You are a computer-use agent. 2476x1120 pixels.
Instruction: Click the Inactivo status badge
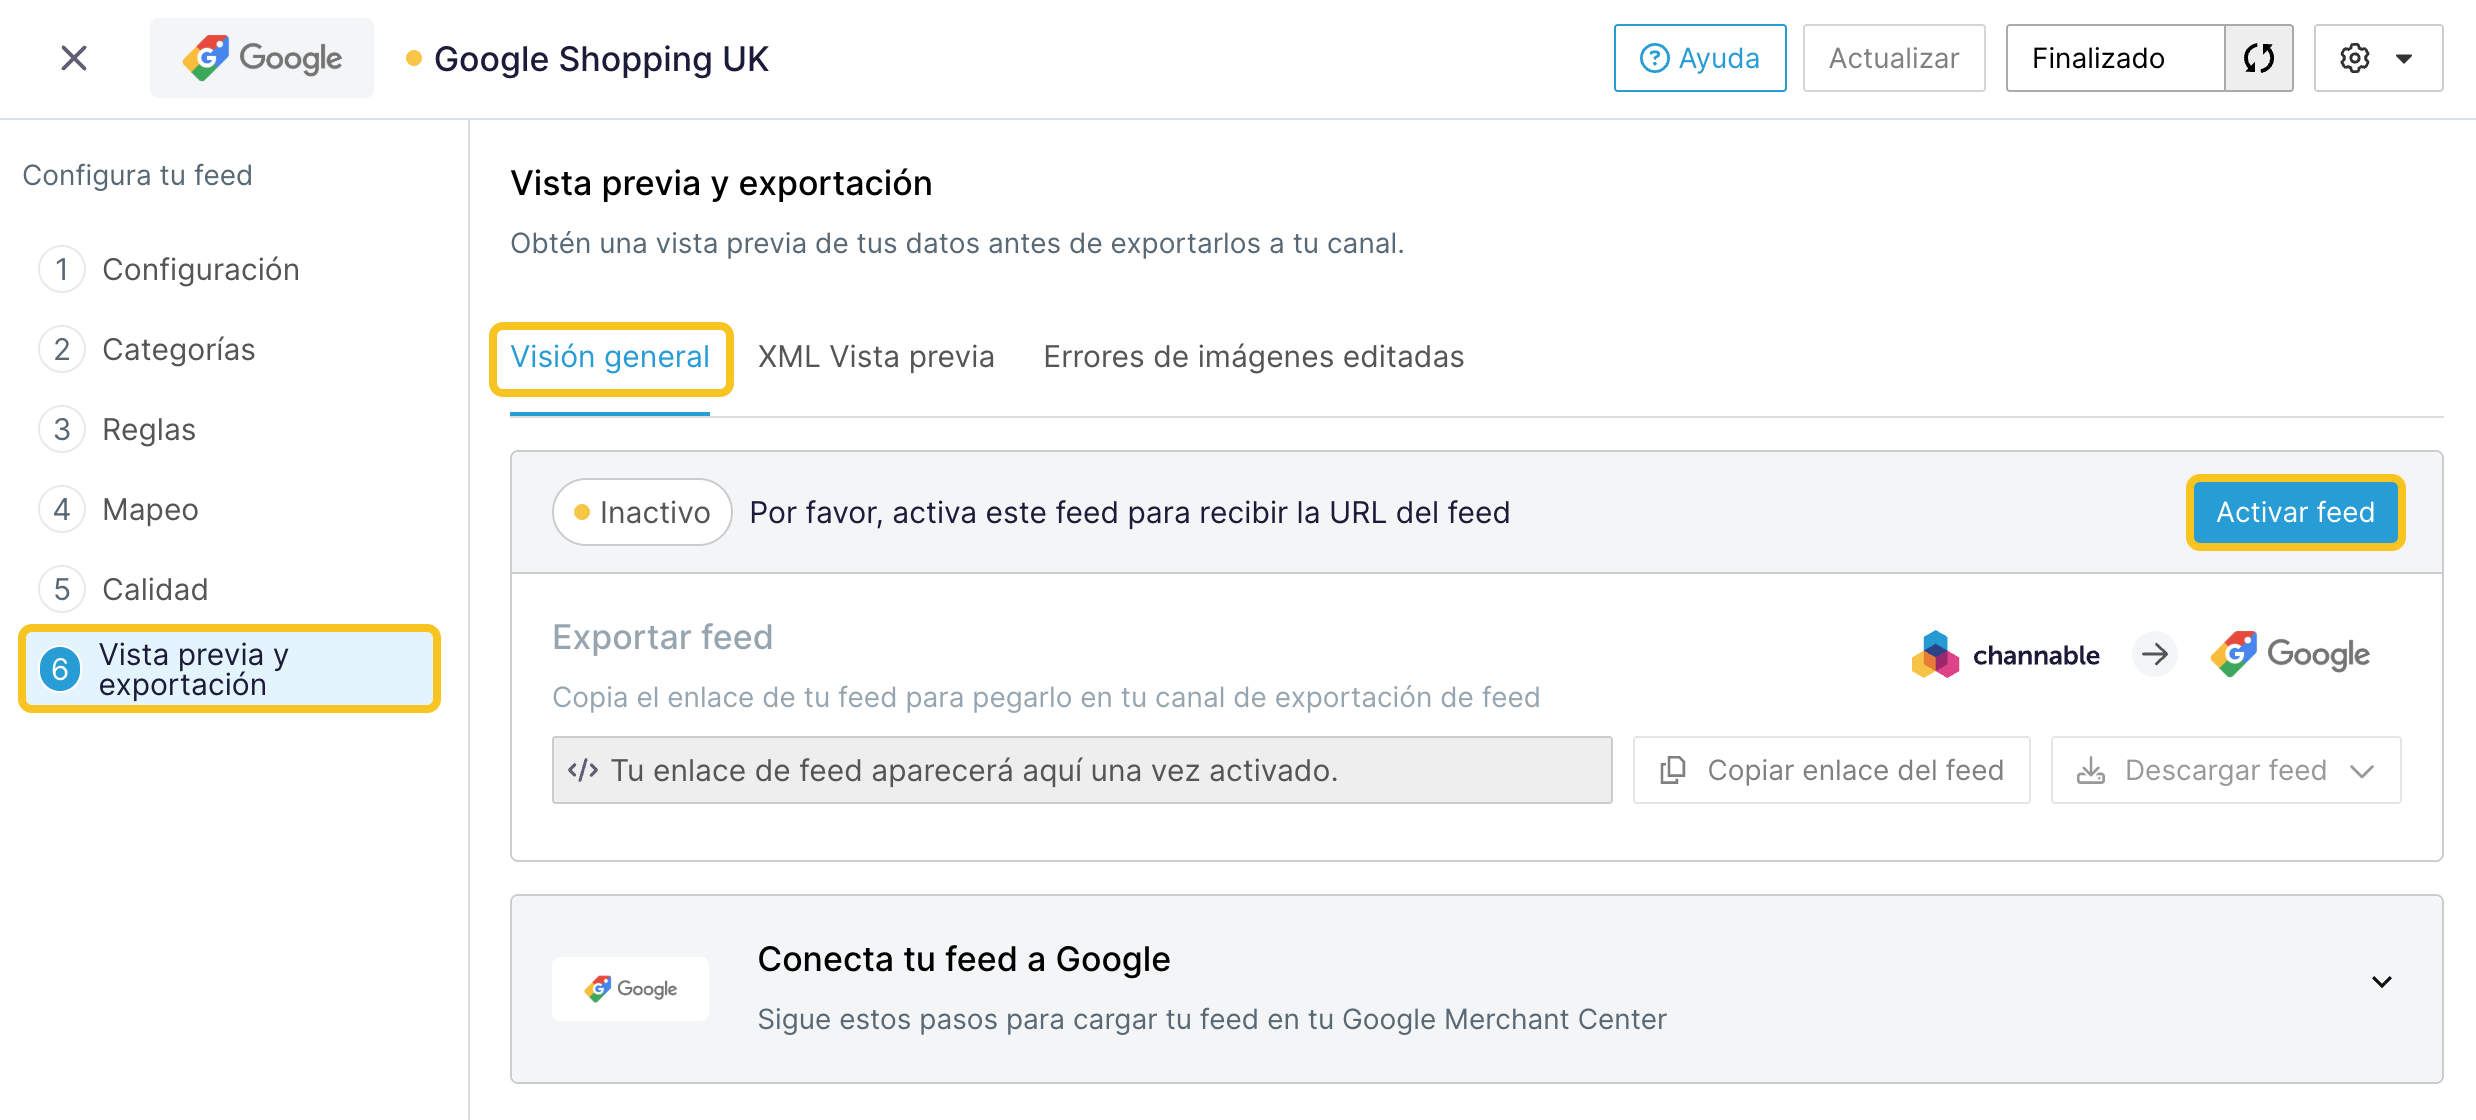[x=642, y=512]
